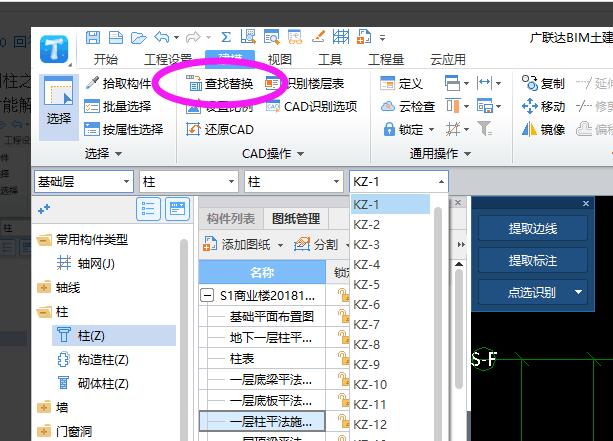This screenshot has width=613, height=441.
Task: Click 锁定 lock button
Action: click(x=404, y=129)
